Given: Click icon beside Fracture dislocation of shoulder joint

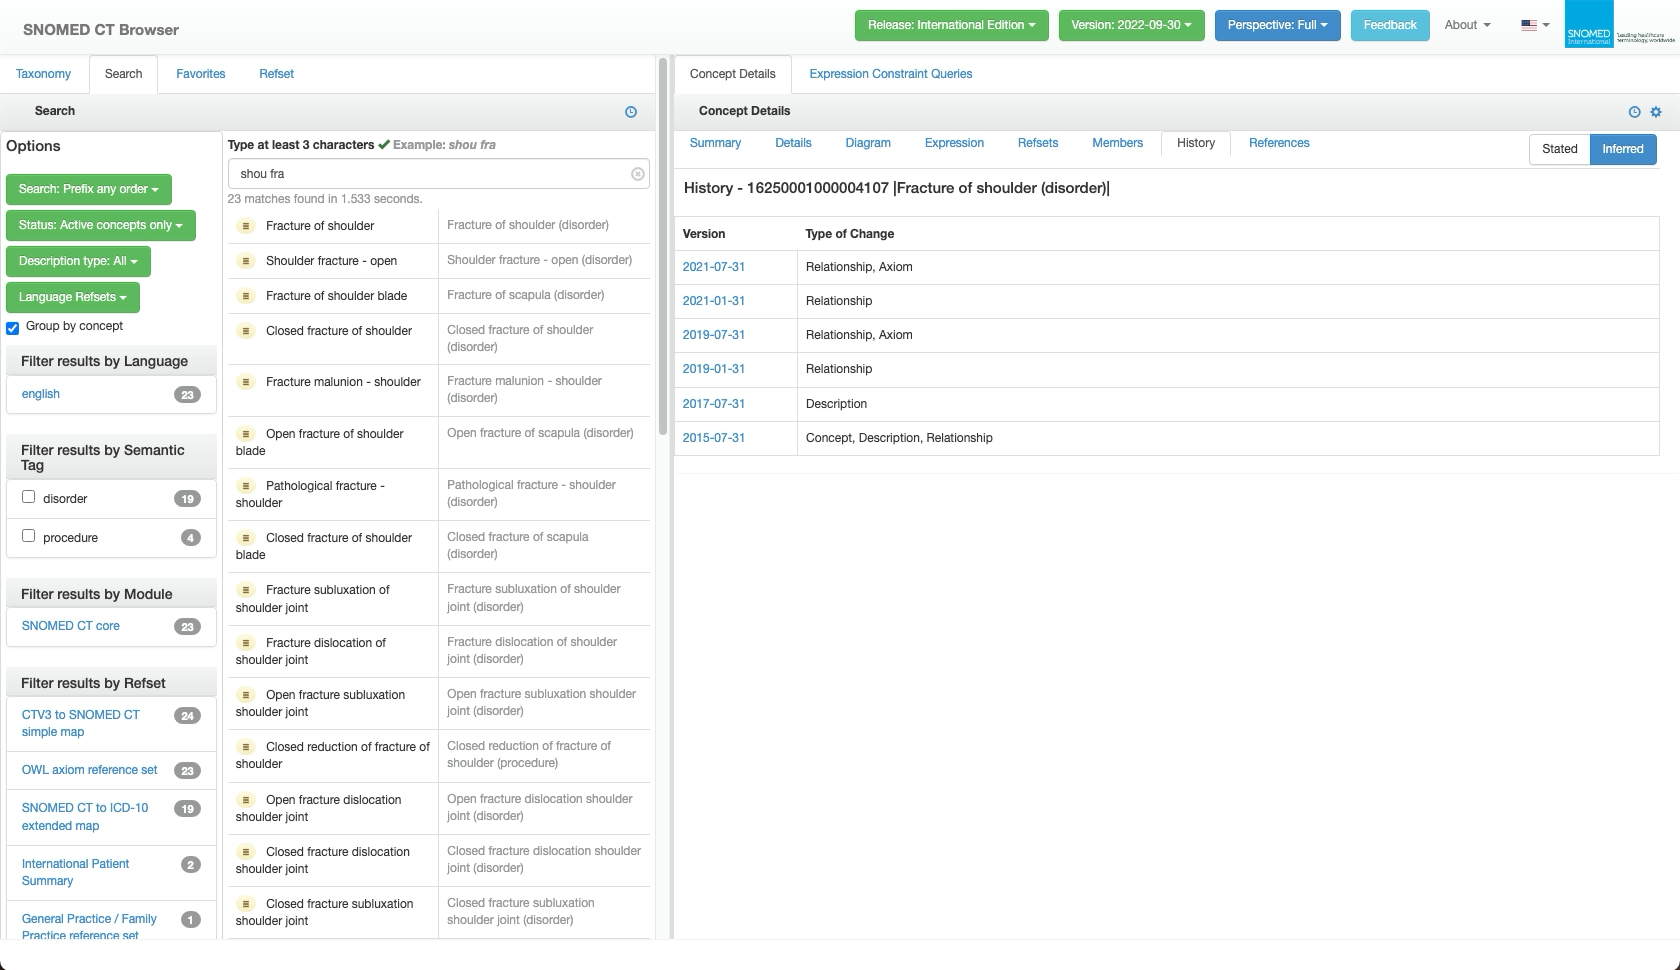Looking at the screenshot, I should point(246,643).
